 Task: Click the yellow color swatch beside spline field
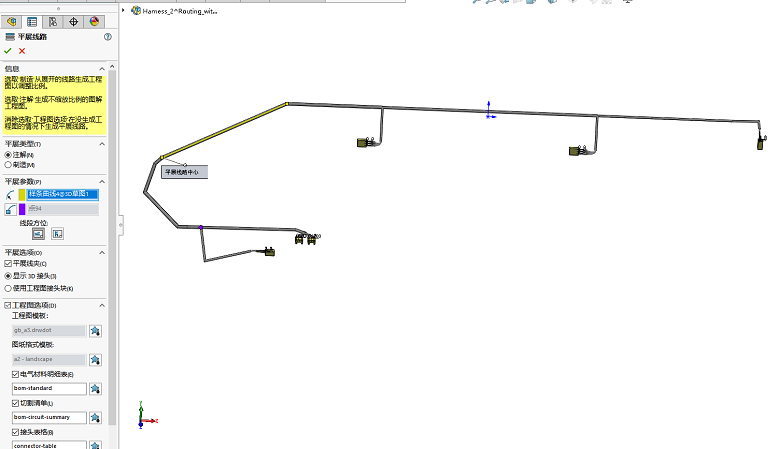22,194
